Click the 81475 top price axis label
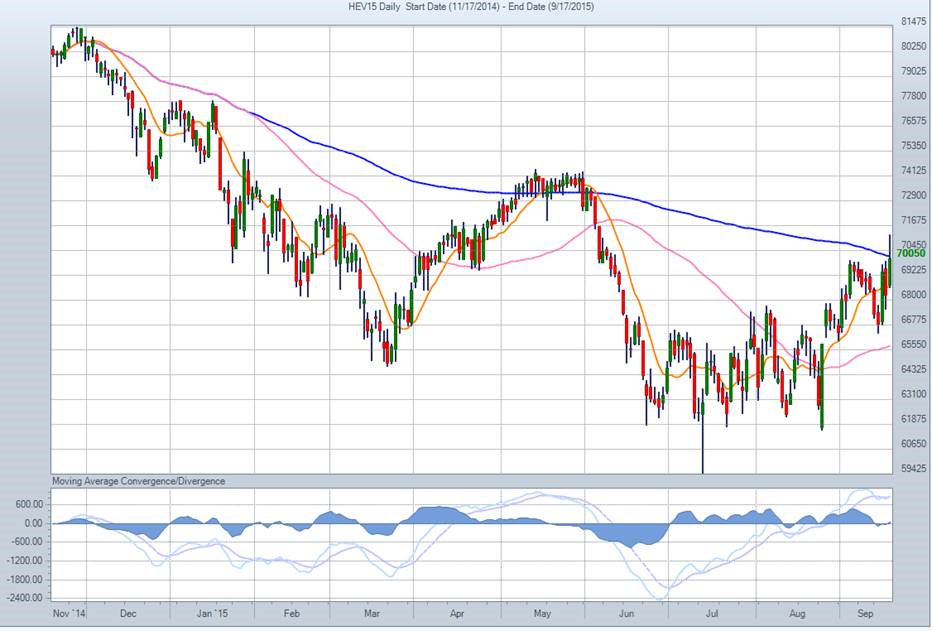Screen dimensions: 932x631 912,21
